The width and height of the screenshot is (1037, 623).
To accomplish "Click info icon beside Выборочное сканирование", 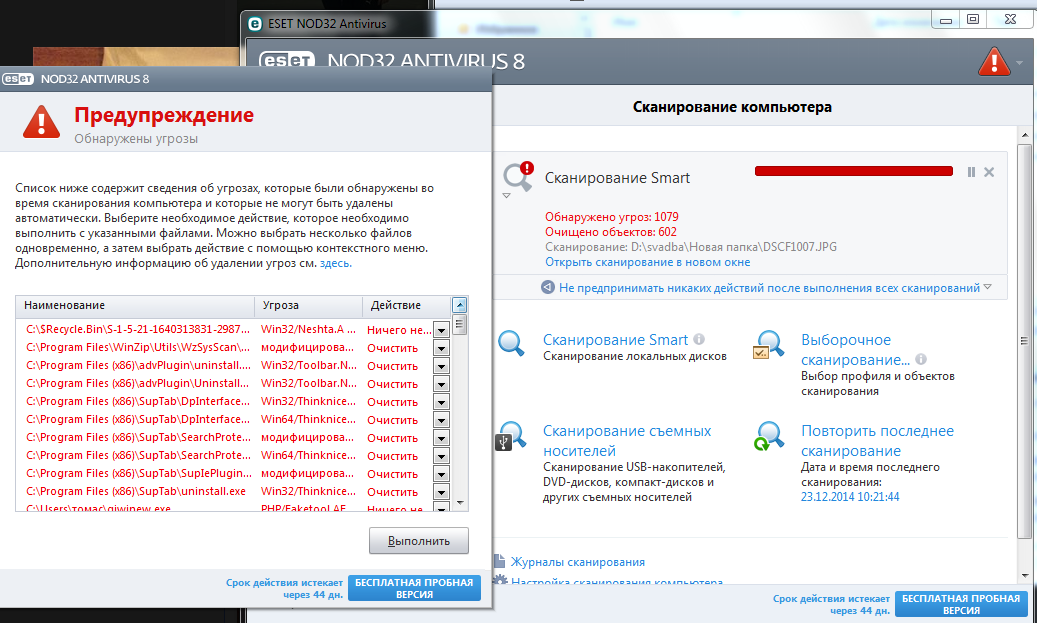I will coord(921,359).
